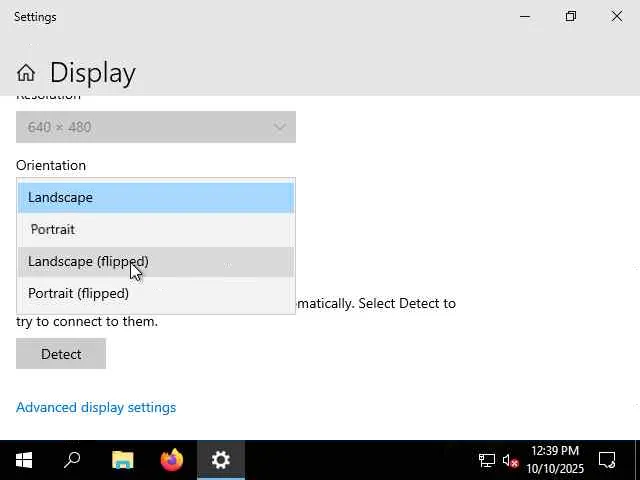Viewport: 640px width, 480px height.
Task: Open the 640 × 480 resolution dropdown
Action: pyautogui.click(x=156, y=127)
